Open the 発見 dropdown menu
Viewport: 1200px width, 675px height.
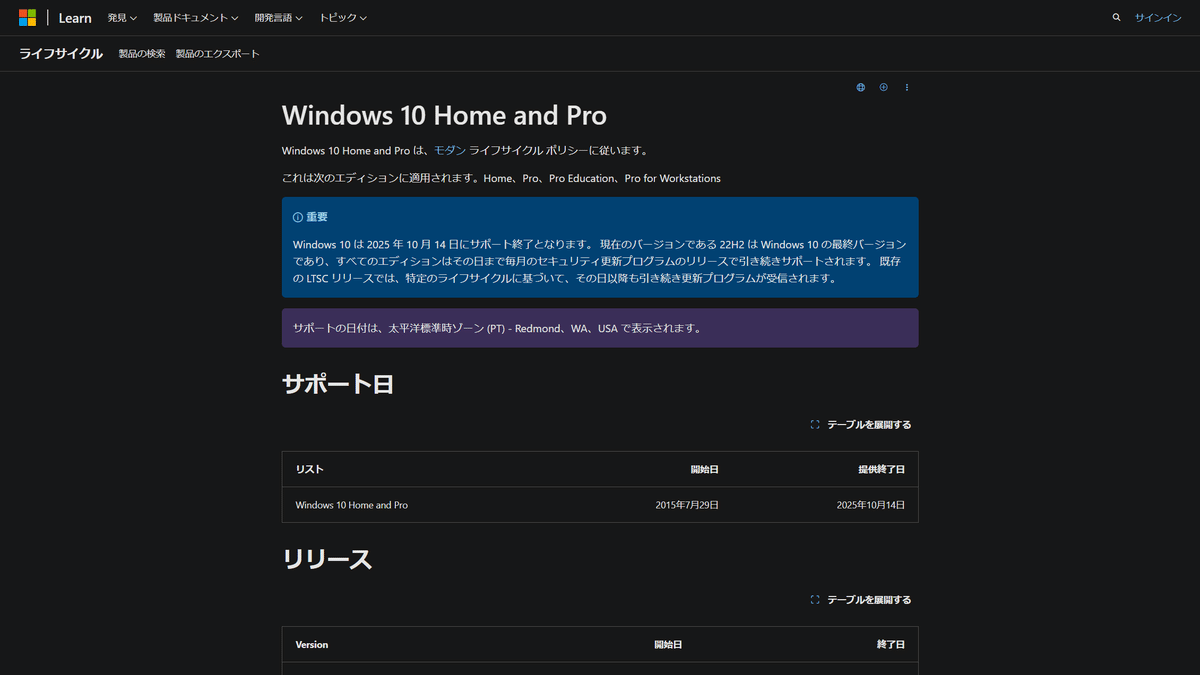pos(122,18)
